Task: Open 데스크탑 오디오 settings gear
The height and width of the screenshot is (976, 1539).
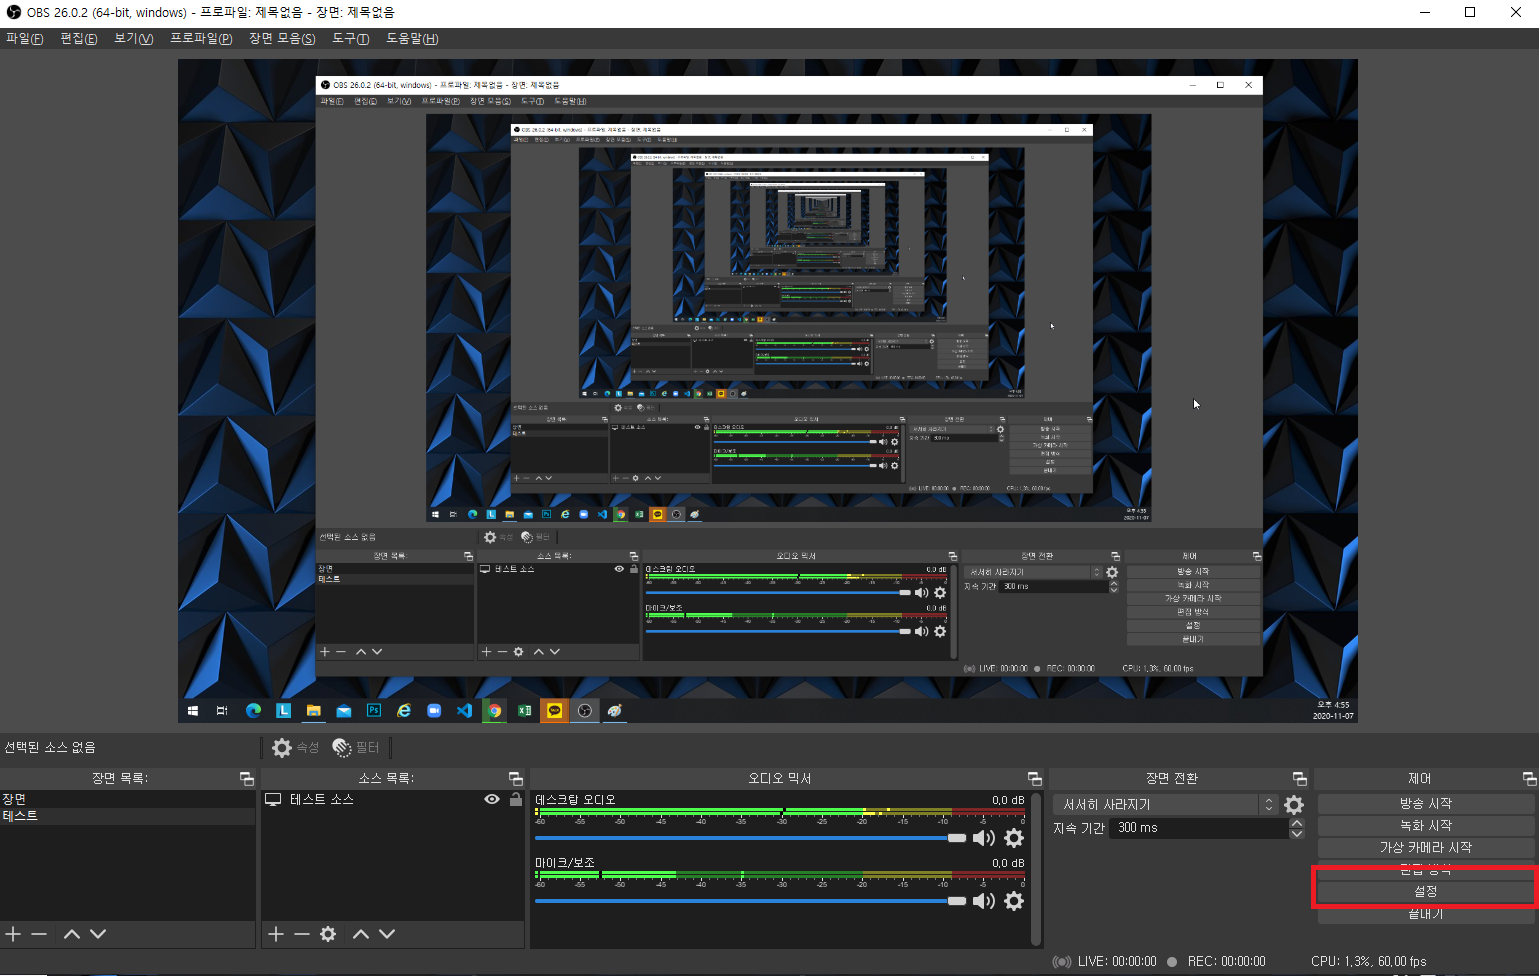Action: (1014, 838)
